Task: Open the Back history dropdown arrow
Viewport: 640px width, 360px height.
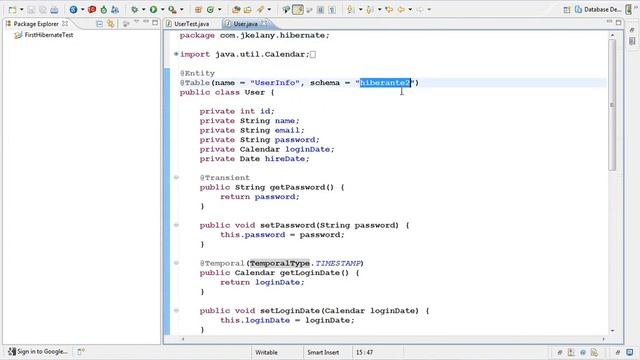Action: [410, 9]
